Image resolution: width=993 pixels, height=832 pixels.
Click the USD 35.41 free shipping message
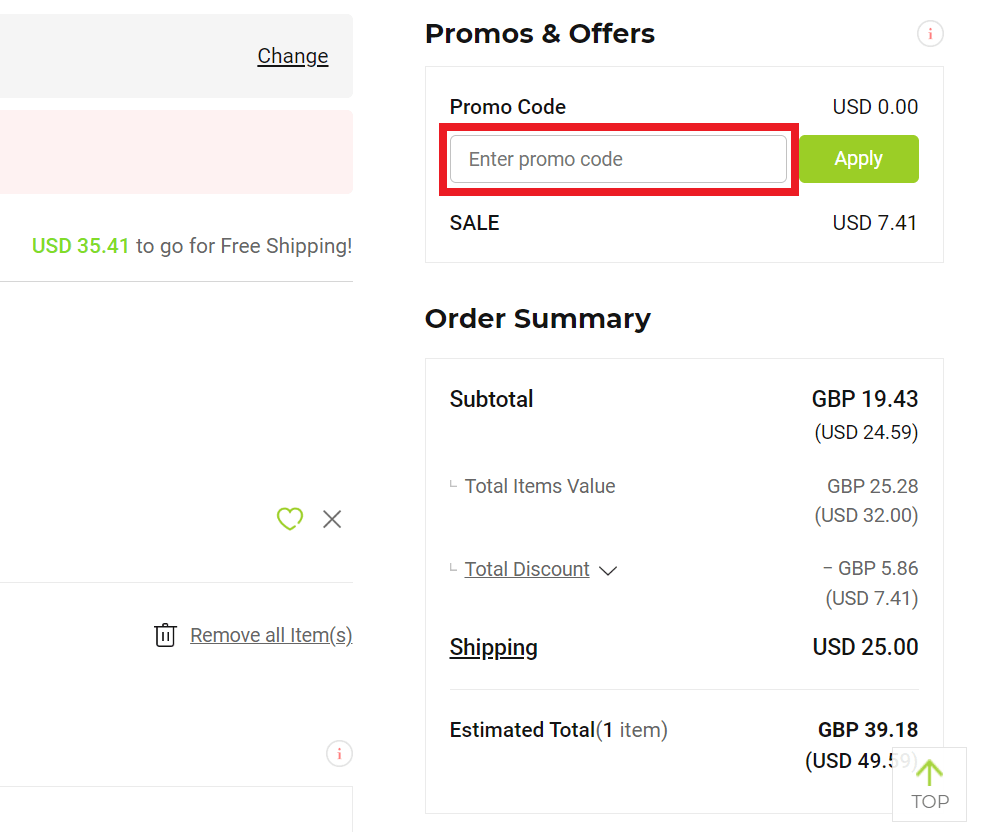[x=192, y=246]
